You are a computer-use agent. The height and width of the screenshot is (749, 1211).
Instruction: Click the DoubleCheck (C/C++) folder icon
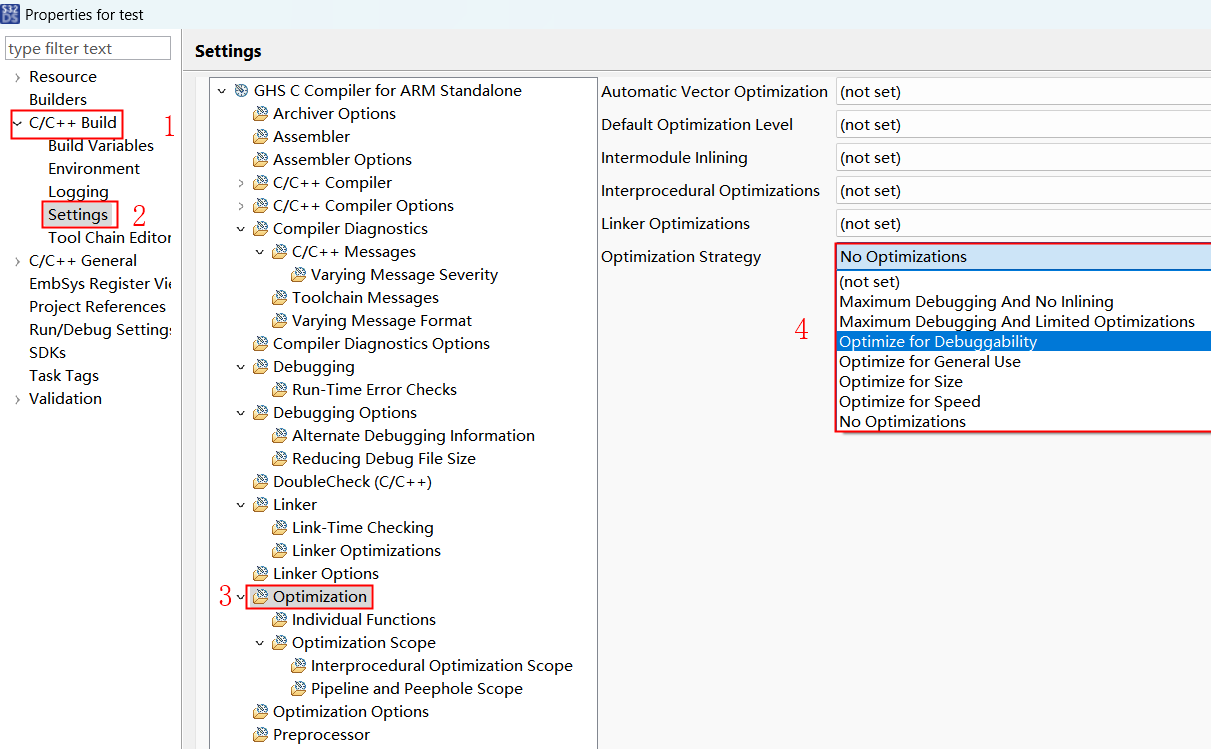pyautogui.click(x=260, y=482)
